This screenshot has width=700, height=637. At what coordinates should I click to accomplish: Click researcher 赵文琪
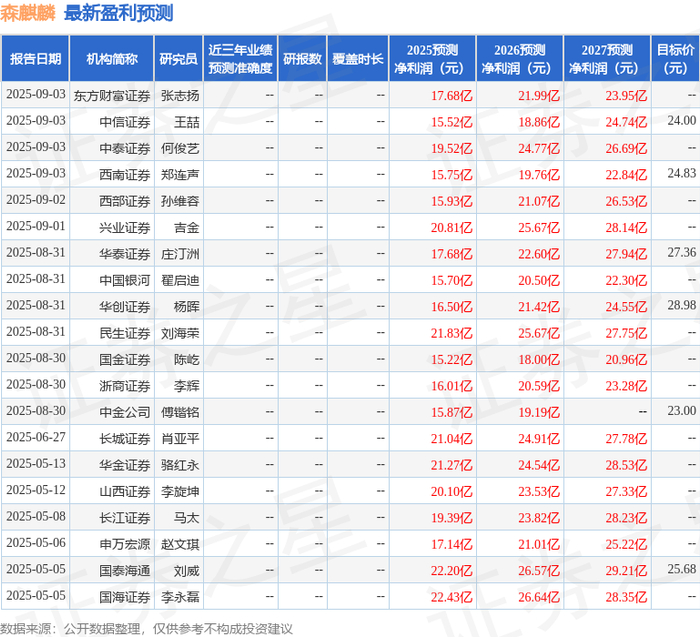180,544
